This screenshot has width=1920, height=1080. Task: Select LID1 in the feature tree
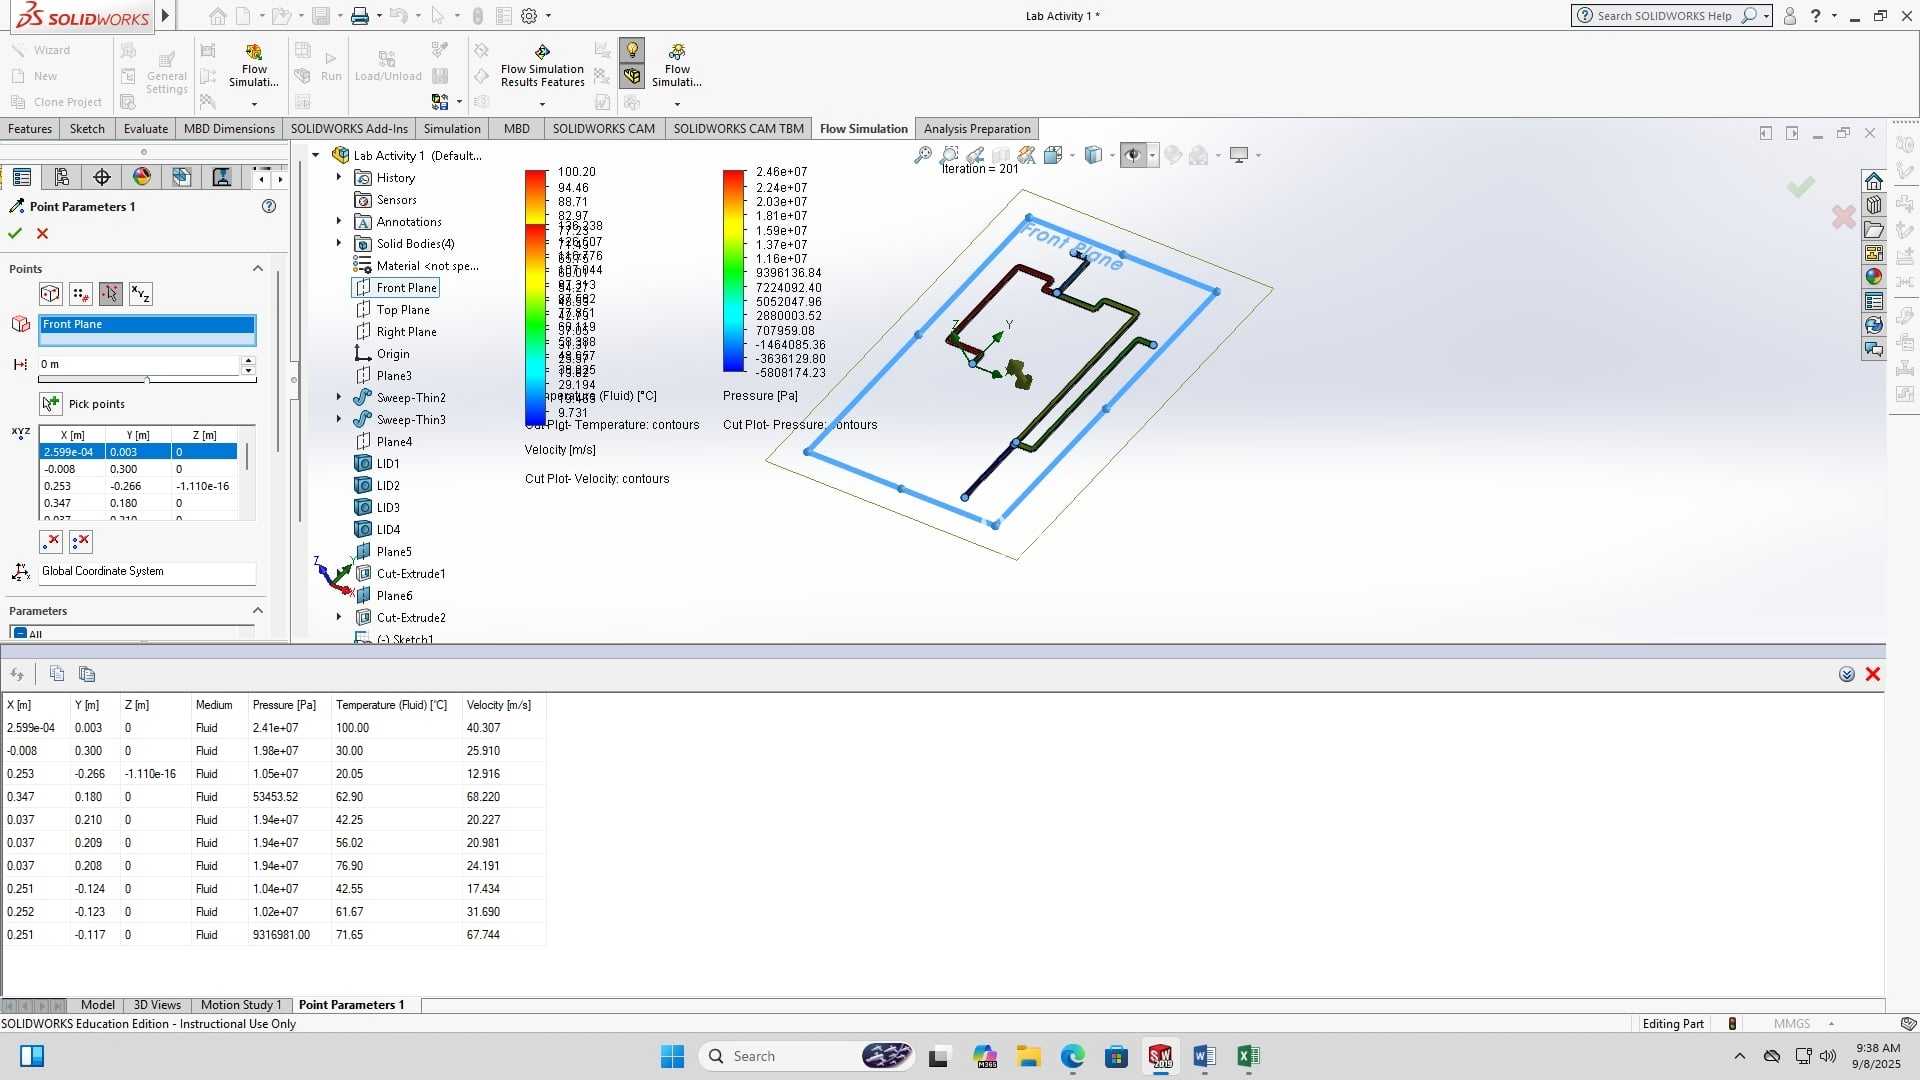coord(388,464)
